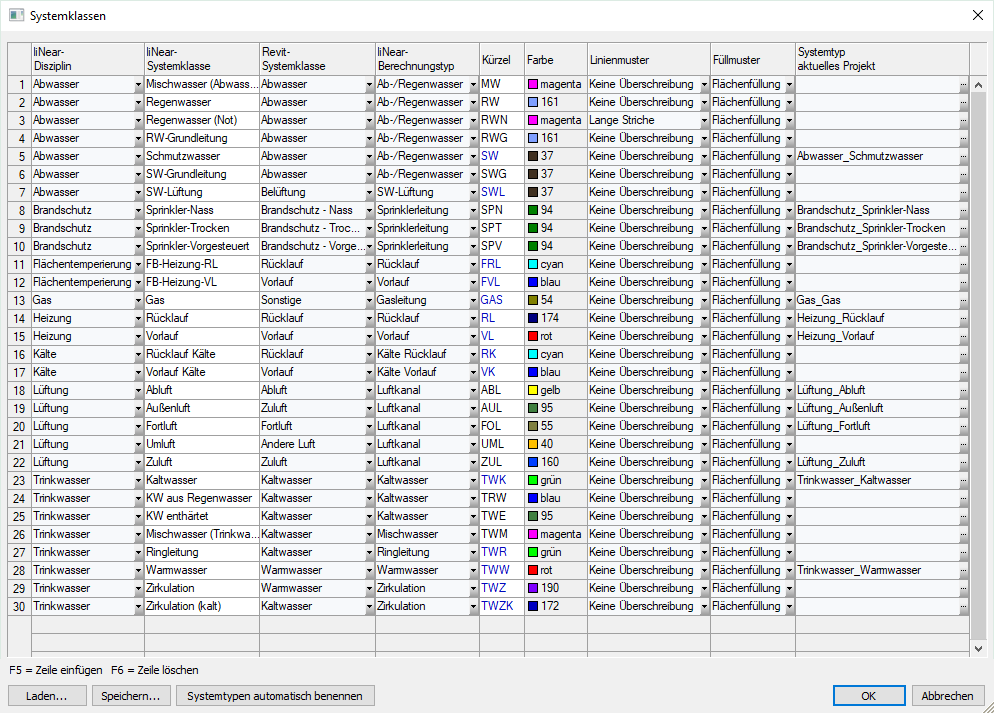Pick the red color swatch in Vorlauf row 15
Viewport: 994px width, 713px height.
[533, 337]
